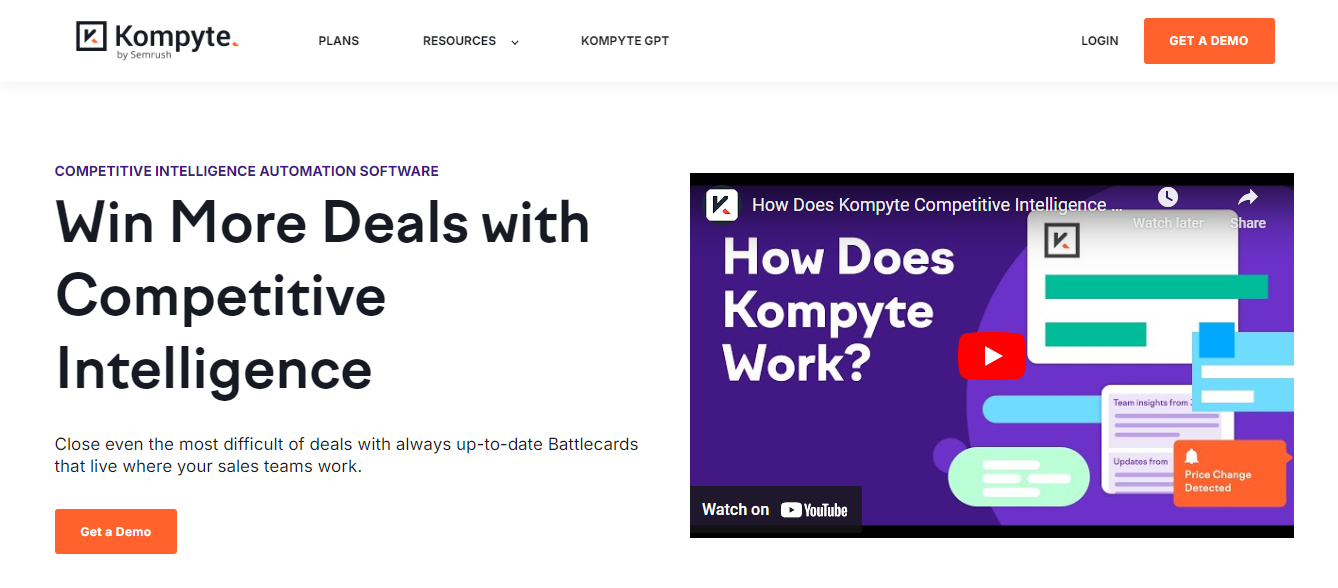Click the Share arrow icon on the video

pos(1247,198)
